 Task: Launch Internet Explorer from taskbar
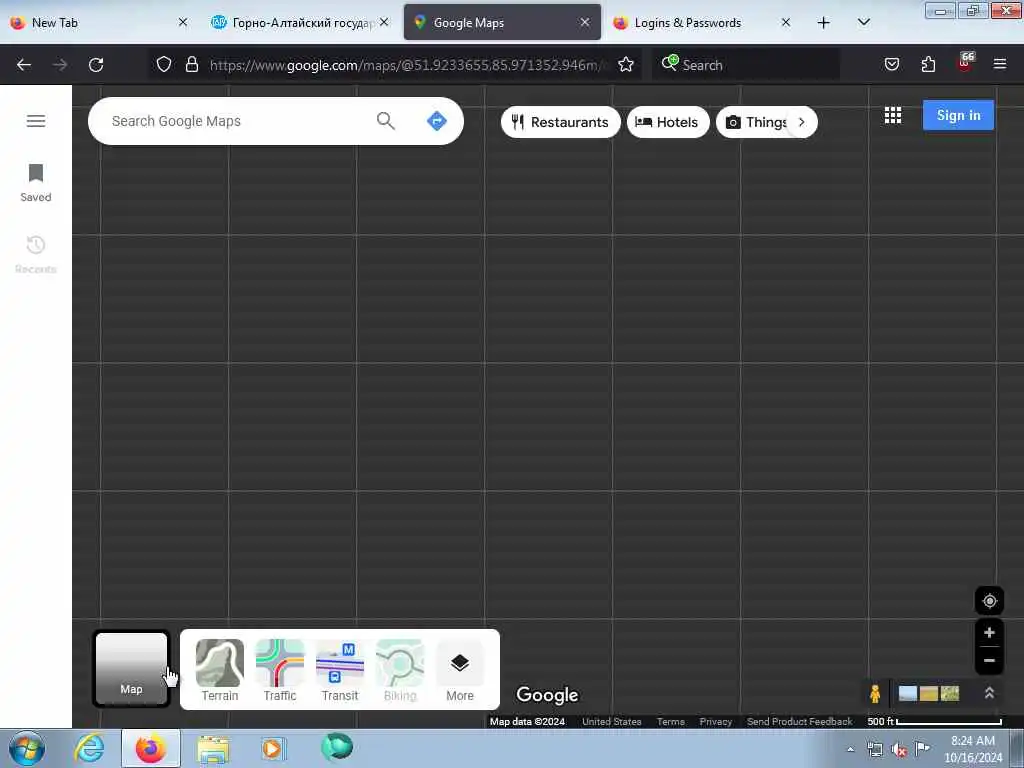[89, 748]
